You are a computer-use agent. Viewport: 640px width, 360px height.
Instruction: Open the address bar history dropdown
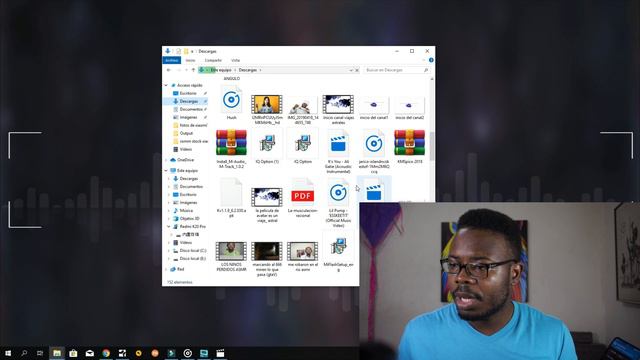point(351,70)
